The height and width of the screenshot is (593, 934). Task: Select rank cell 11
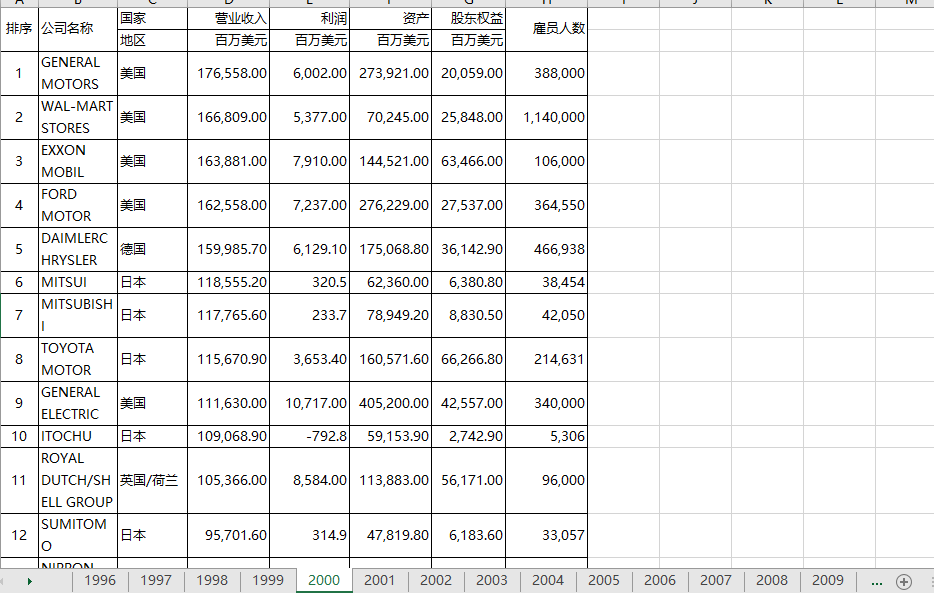coord(19,480)
